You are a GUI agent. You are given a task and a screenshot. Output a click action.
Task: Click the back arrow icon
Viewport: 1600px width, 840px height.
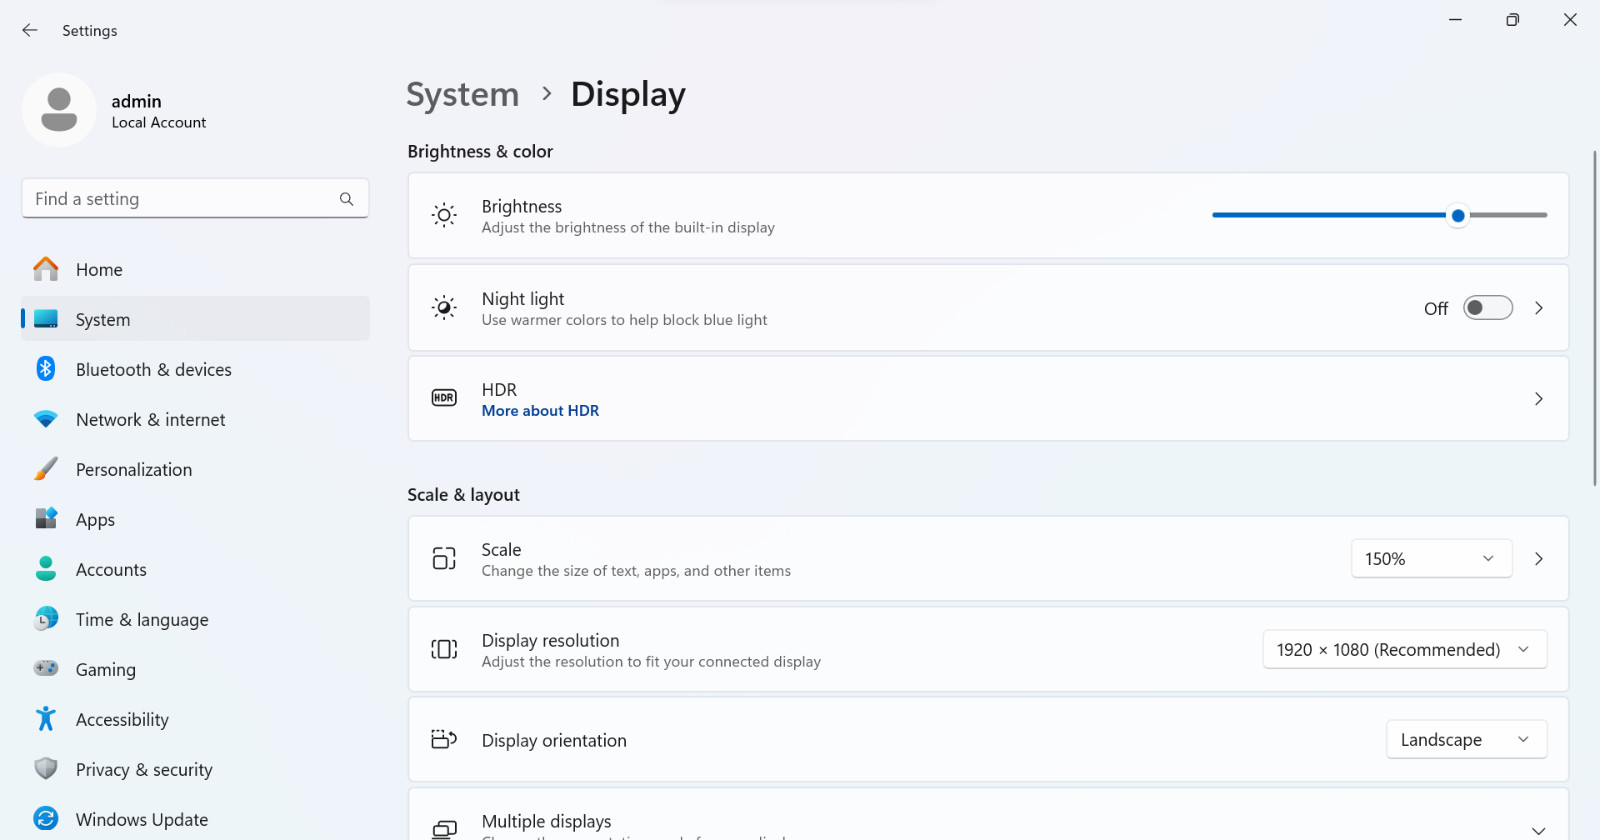(30, 30)
